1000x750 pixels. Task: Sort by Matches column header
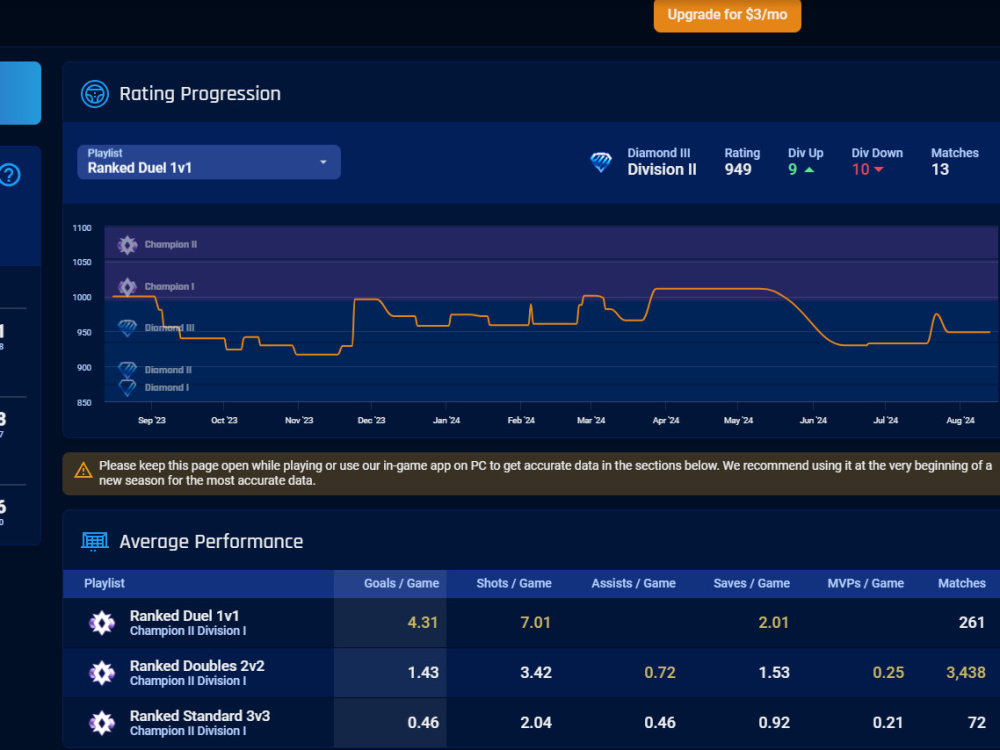click(x=962, y=583)
